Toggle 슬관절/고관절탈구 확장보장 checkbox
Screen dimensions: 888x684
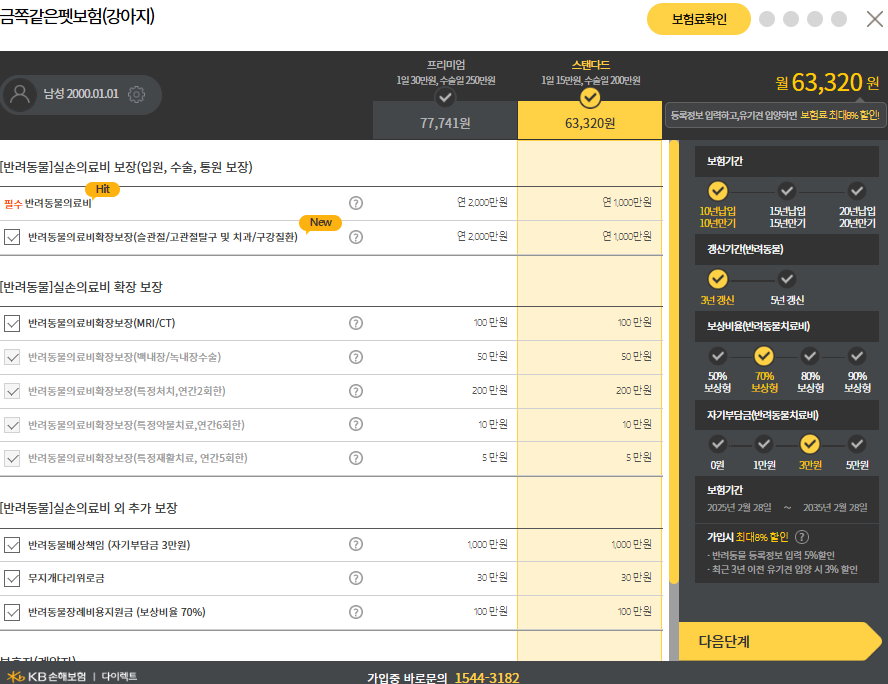[x=12, y=237]
